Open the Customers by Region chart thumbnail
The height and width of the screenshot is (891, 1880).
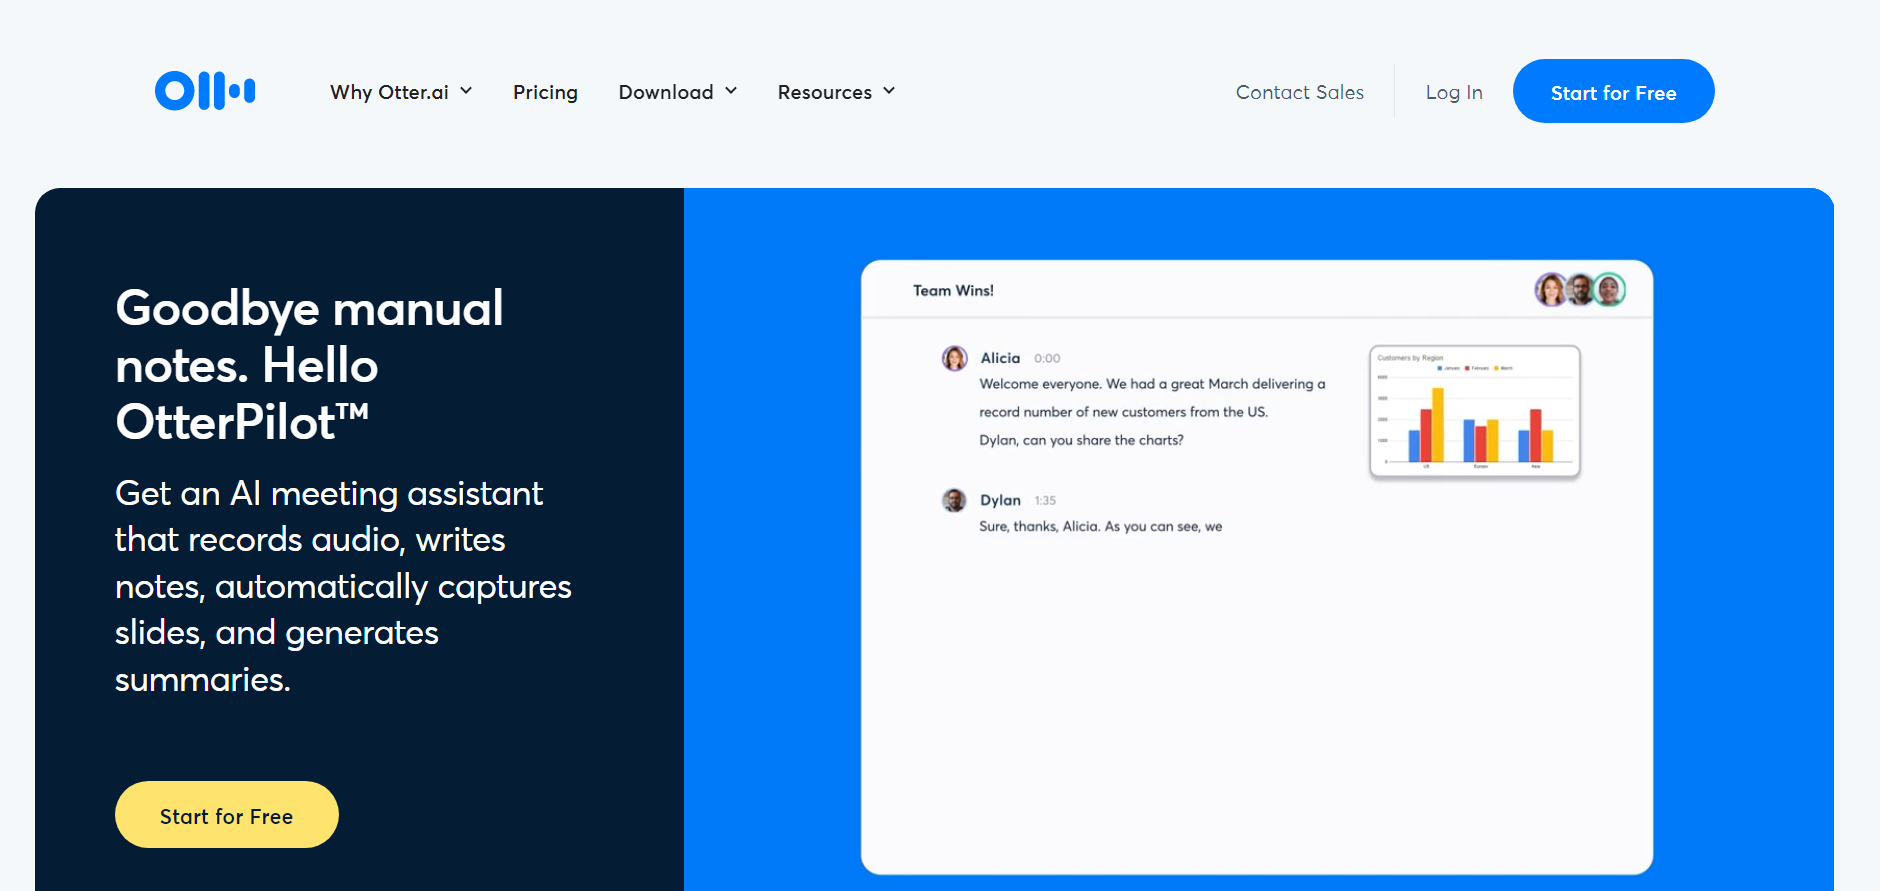1475,412
